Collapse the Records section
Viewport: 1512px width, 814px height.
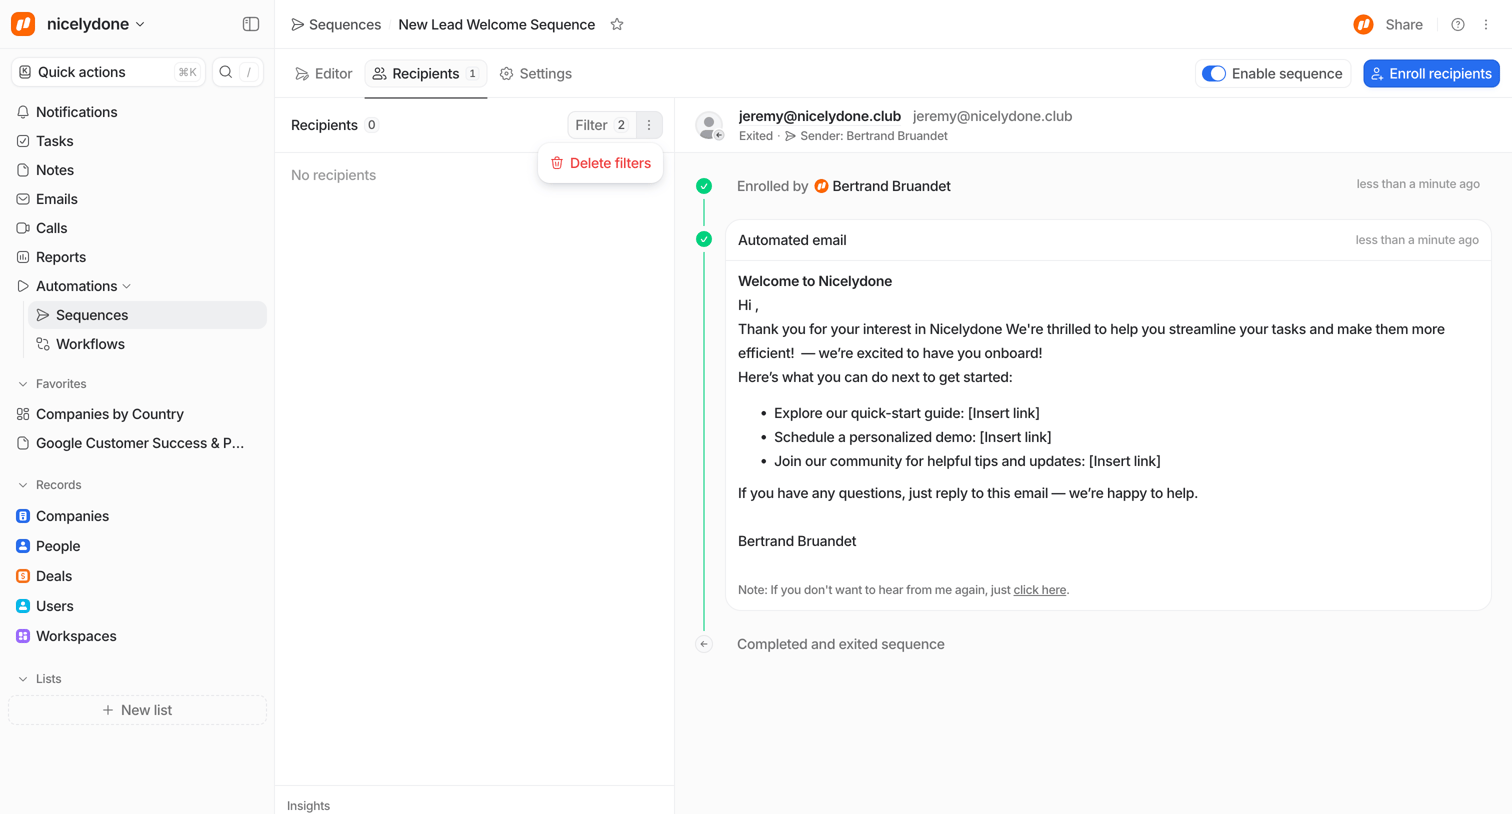[x=23, y=485]
